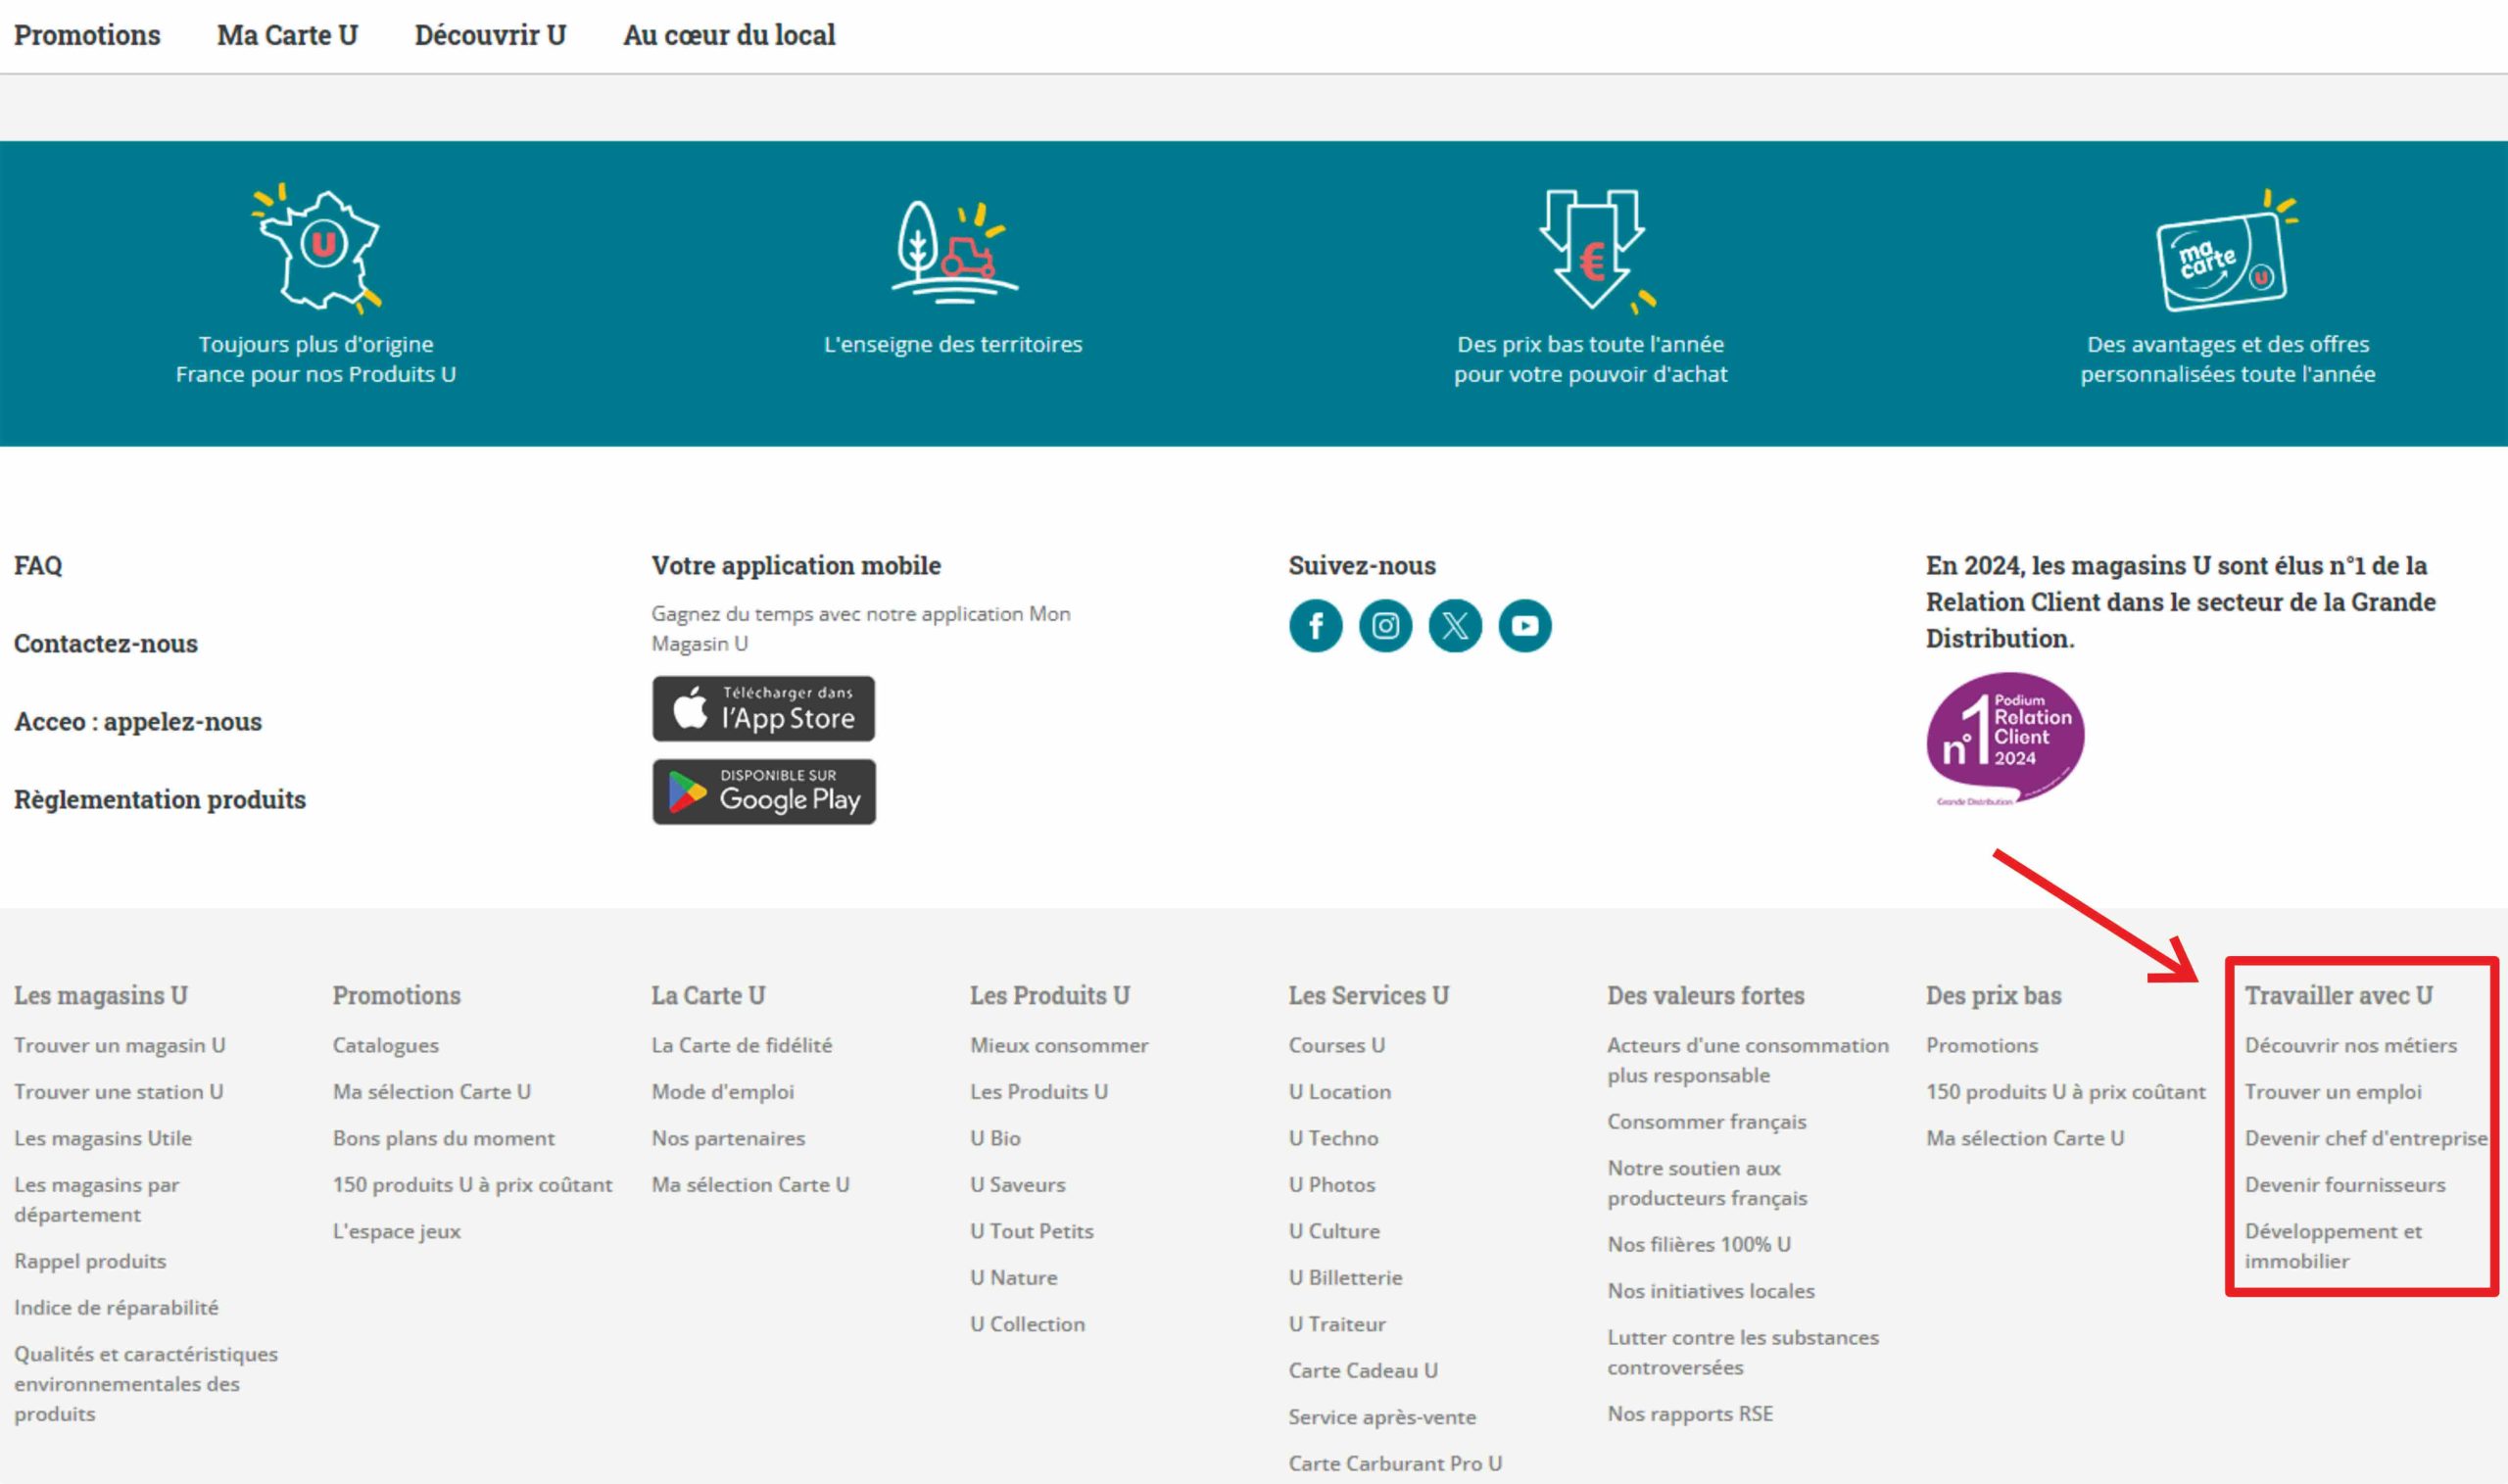Open Service après-vente link
The image size is (2508, 1484).
point(1382,1417)
